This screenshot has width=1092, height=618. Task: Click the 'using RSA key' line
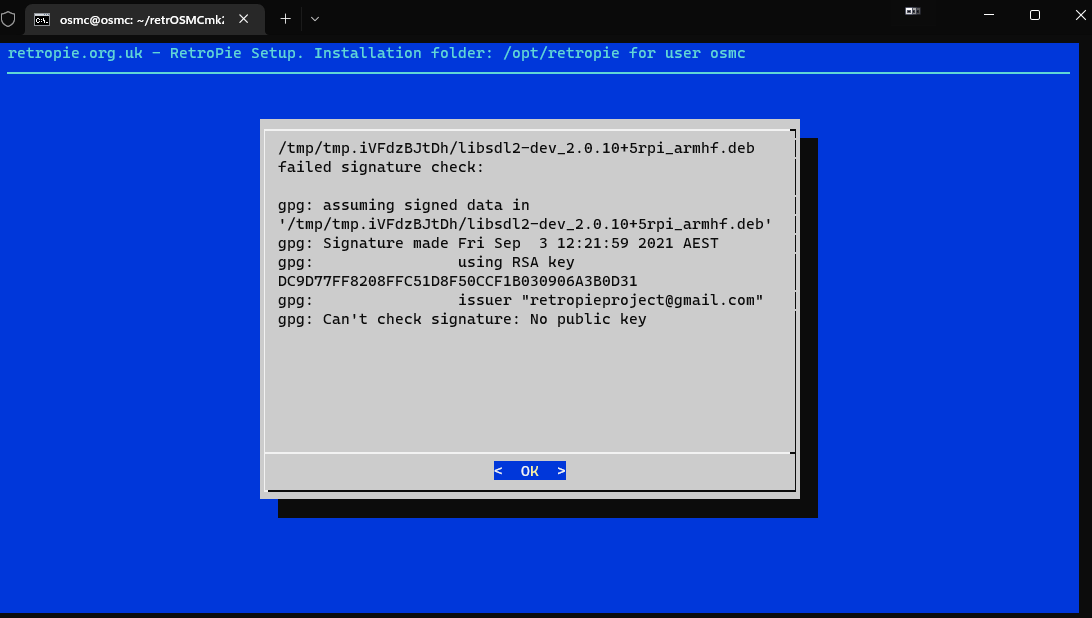(426, 262)
